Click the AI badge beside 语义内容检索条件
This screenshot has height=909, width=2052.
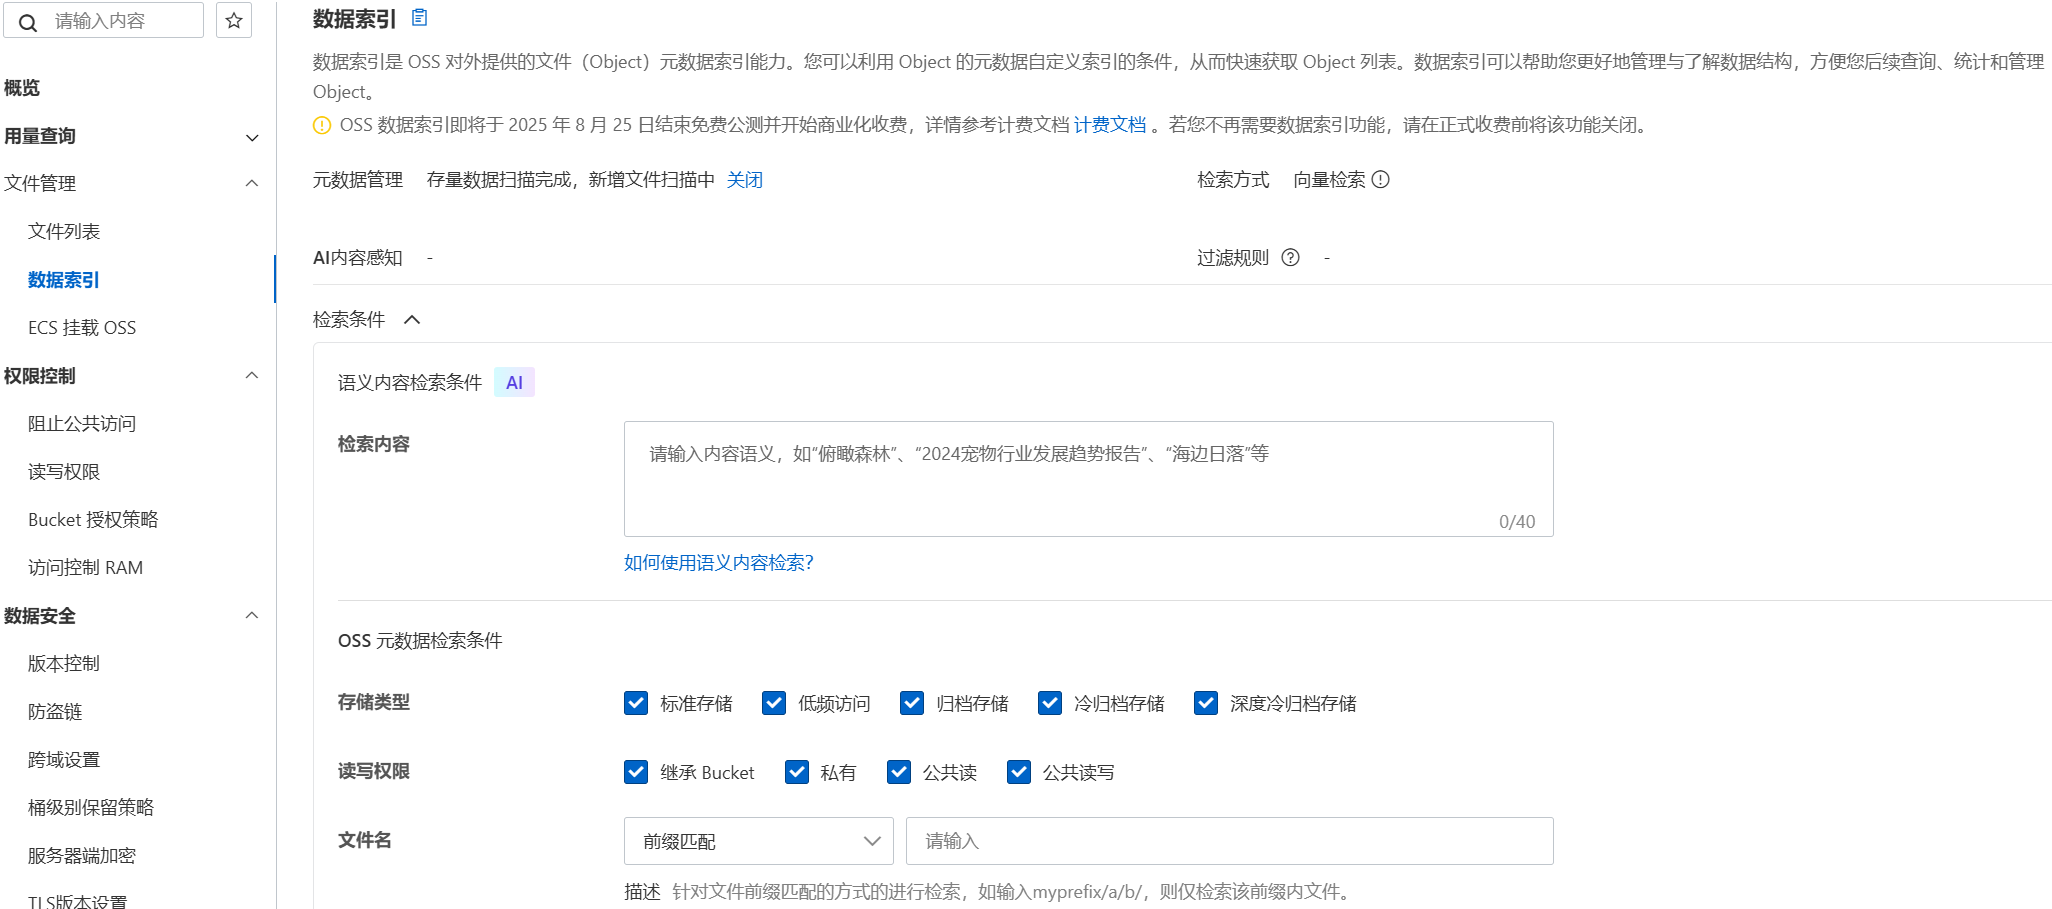pyautogui.click(x=514, y=382)
